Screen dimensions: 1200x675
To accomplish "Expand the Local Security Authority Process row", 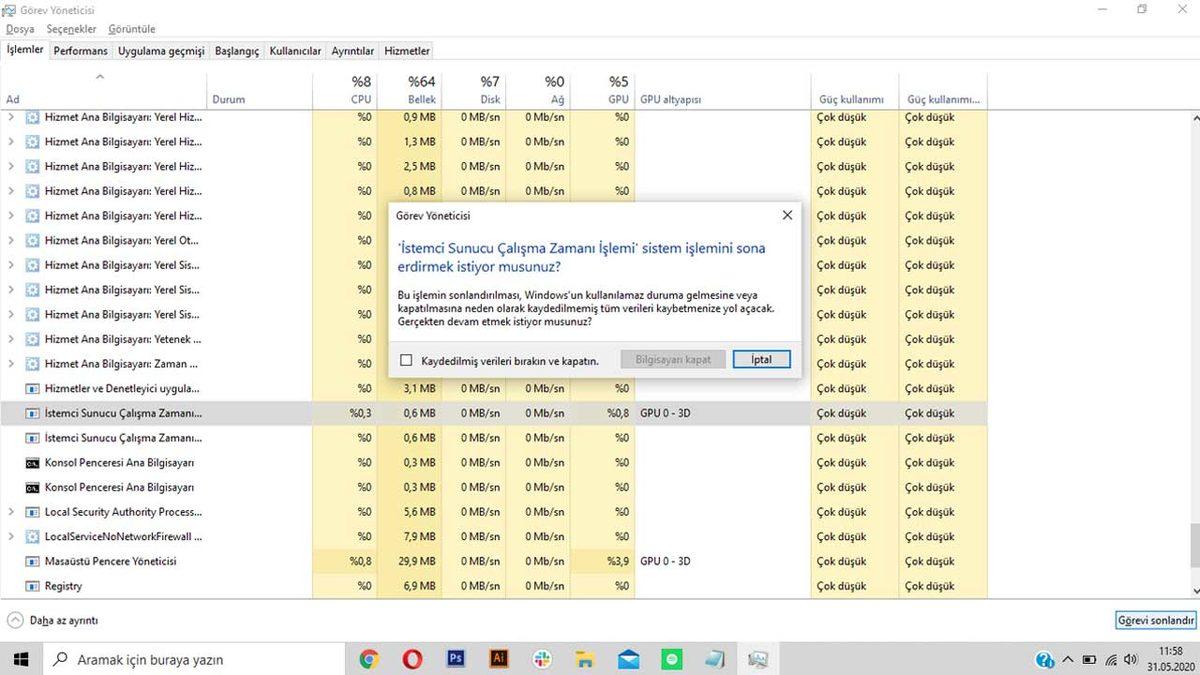I will pos(10,511).
